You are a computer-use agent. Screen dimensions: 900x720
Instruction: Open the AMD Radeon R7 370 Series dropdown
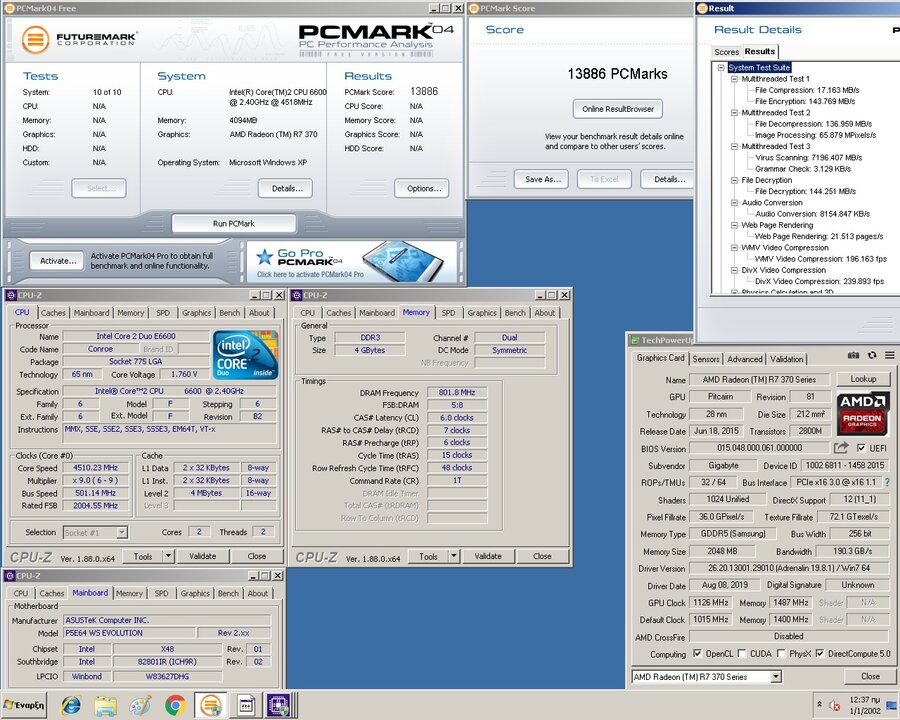775,676
